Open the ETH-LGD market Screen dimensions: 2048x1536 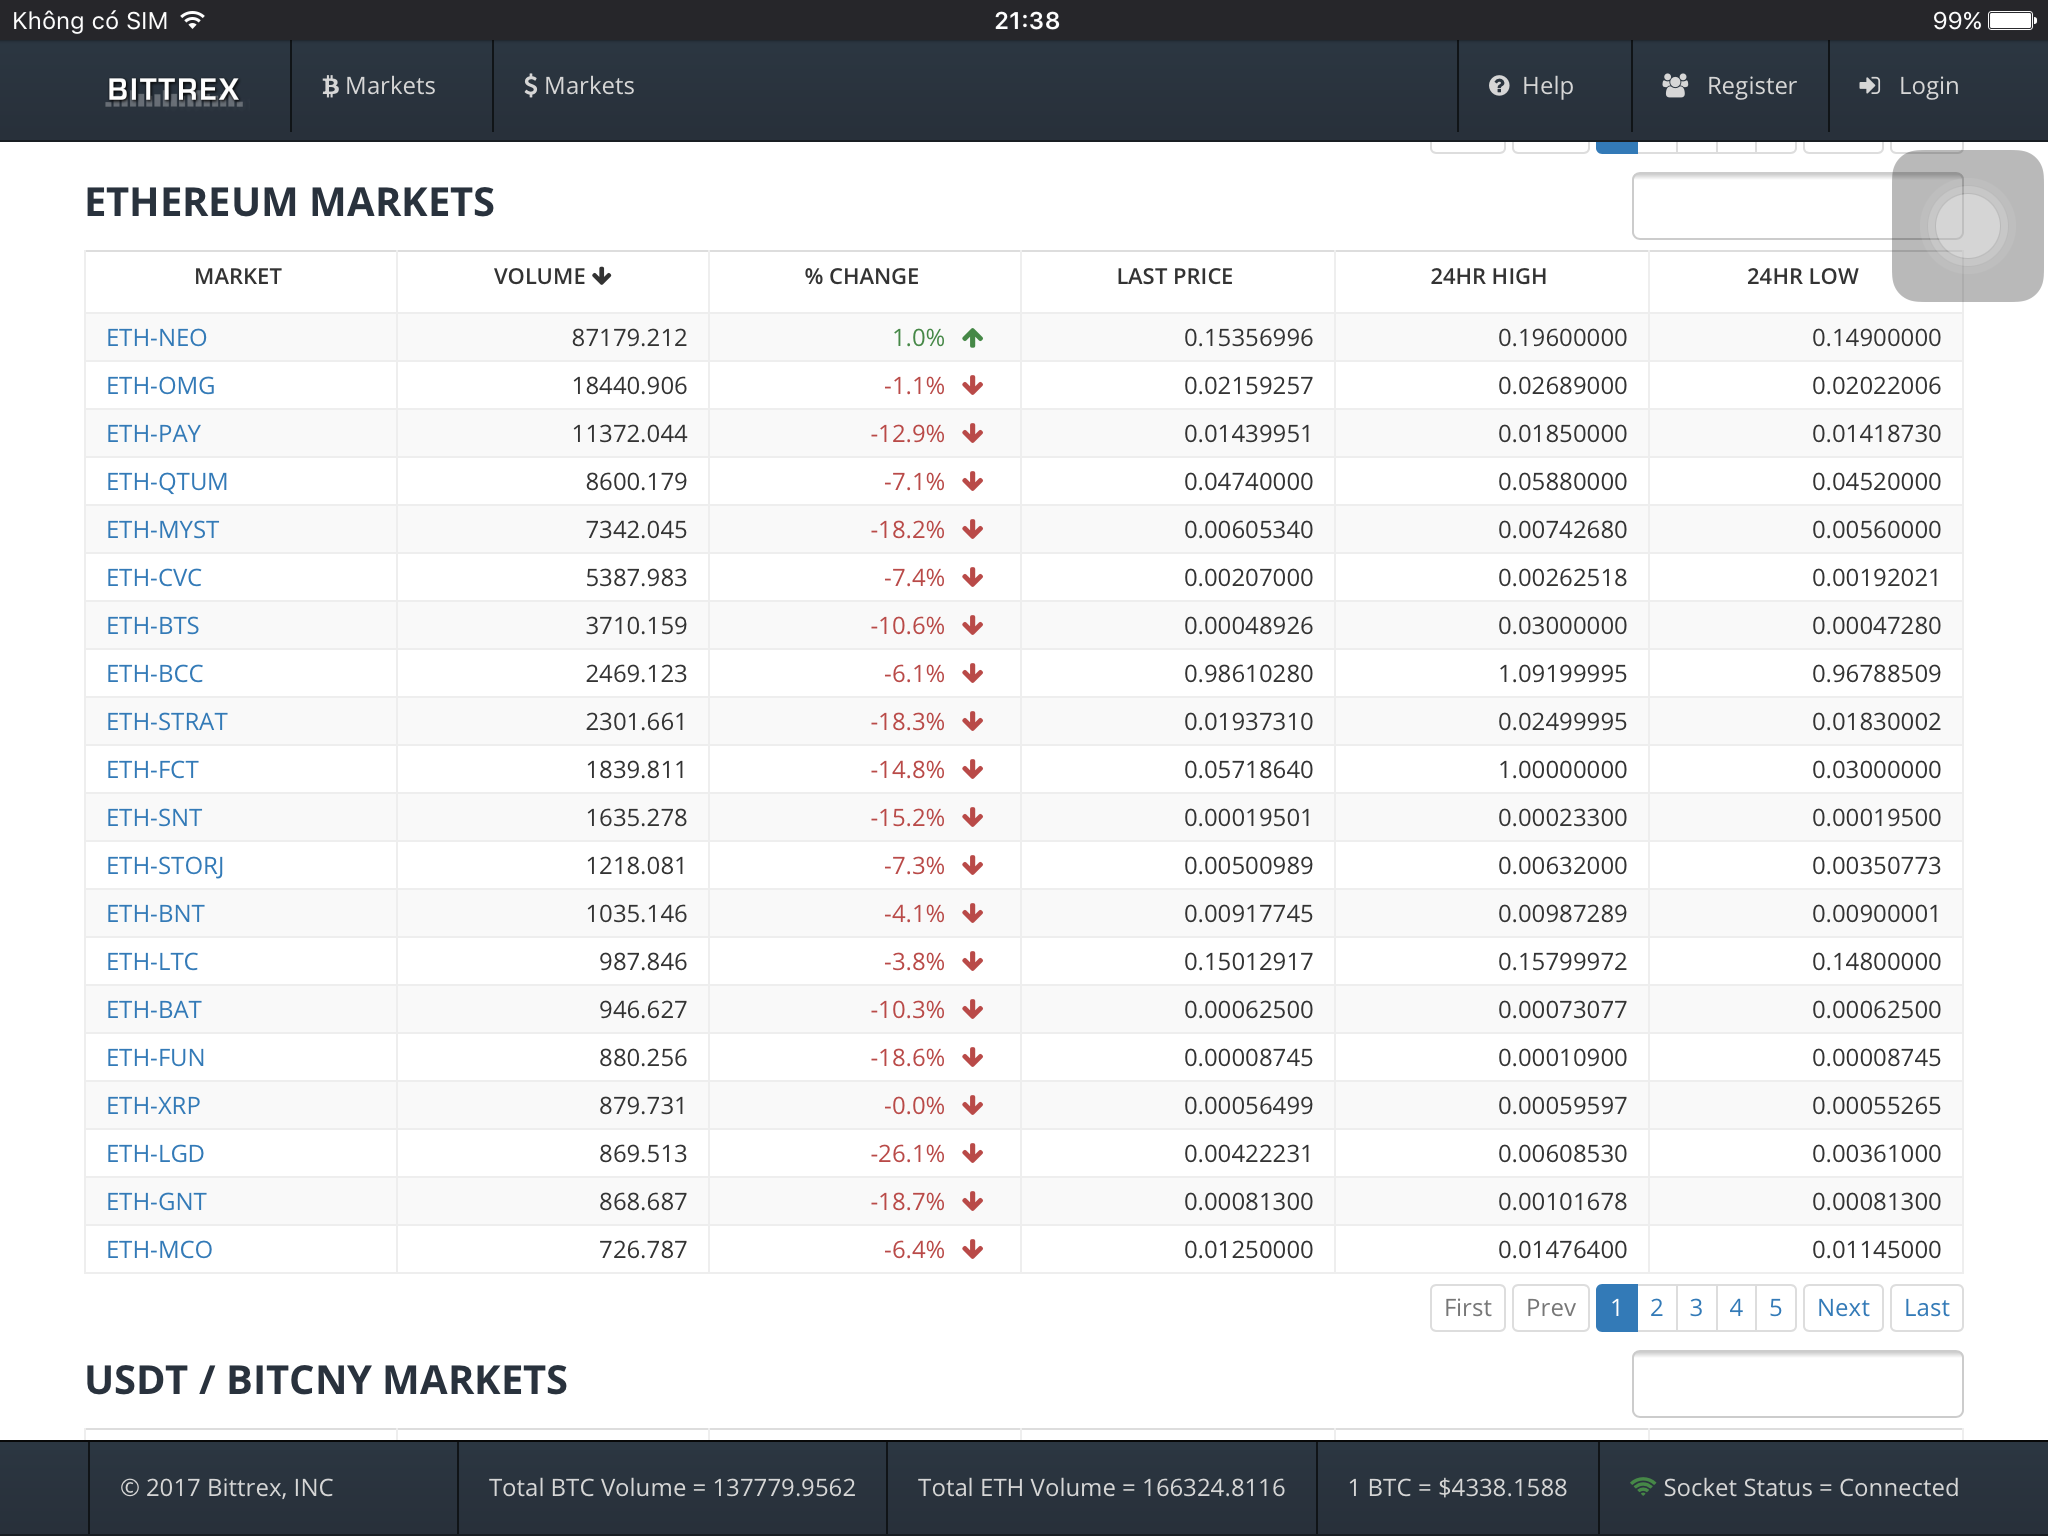(156, 1154)
